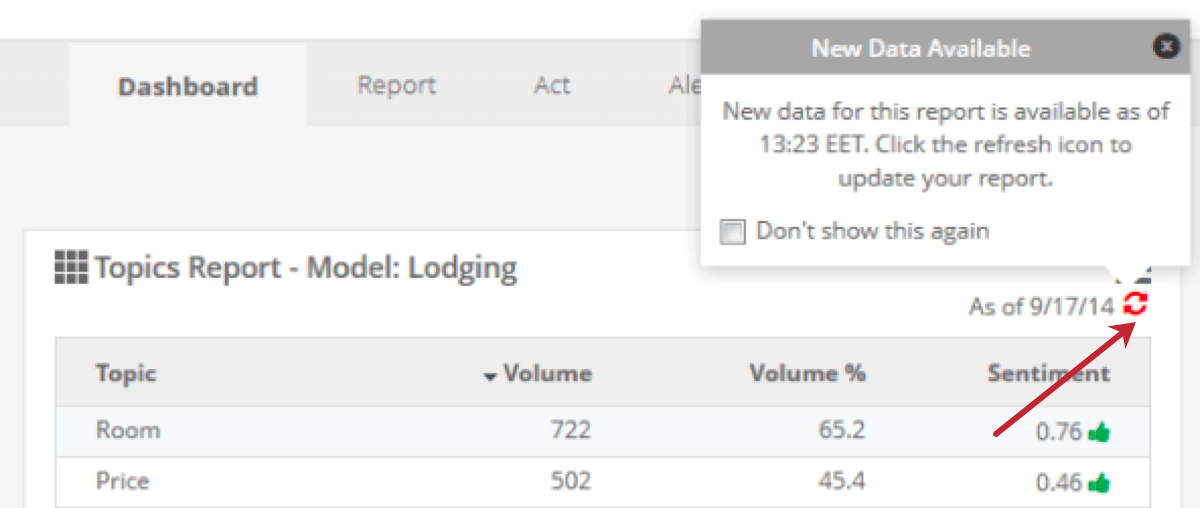Screen dimensions: 1200x508
Task: Check the Don't show this again box
Action: point(733,232)
